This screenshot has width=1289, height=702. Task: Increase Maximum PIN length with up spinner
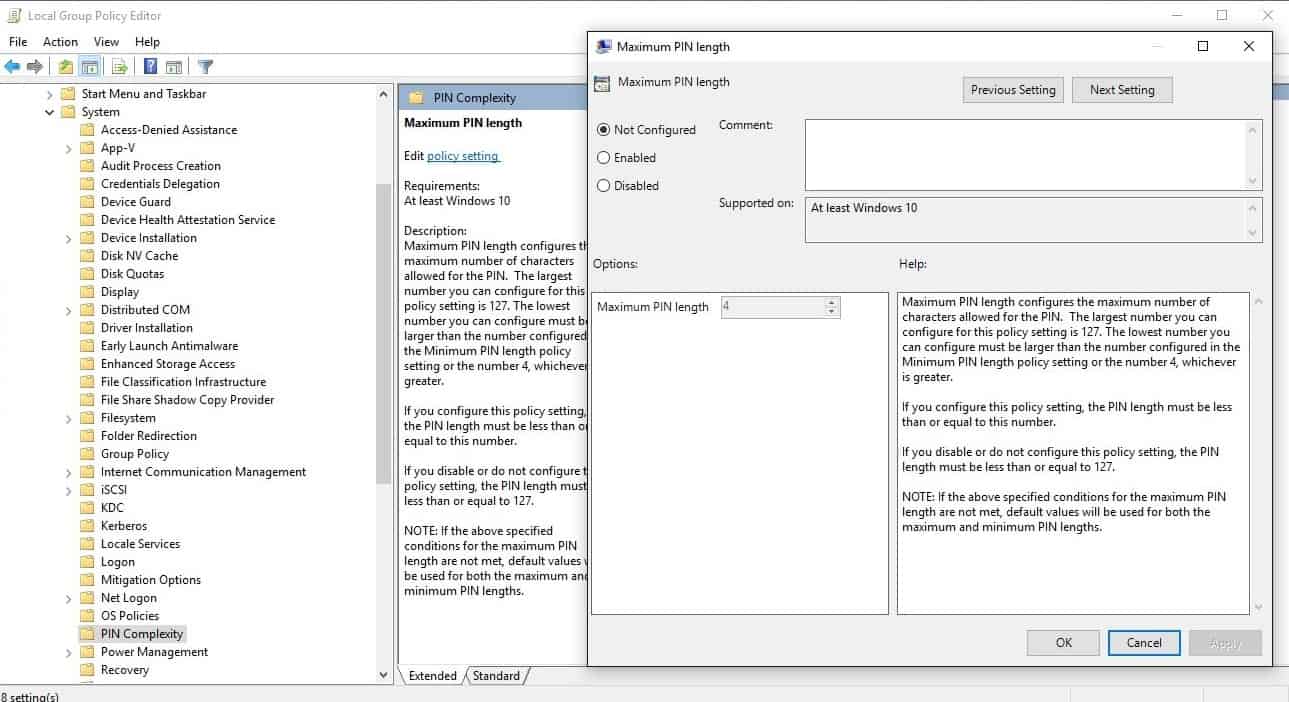pyautogui.click(x=831, y=302)
